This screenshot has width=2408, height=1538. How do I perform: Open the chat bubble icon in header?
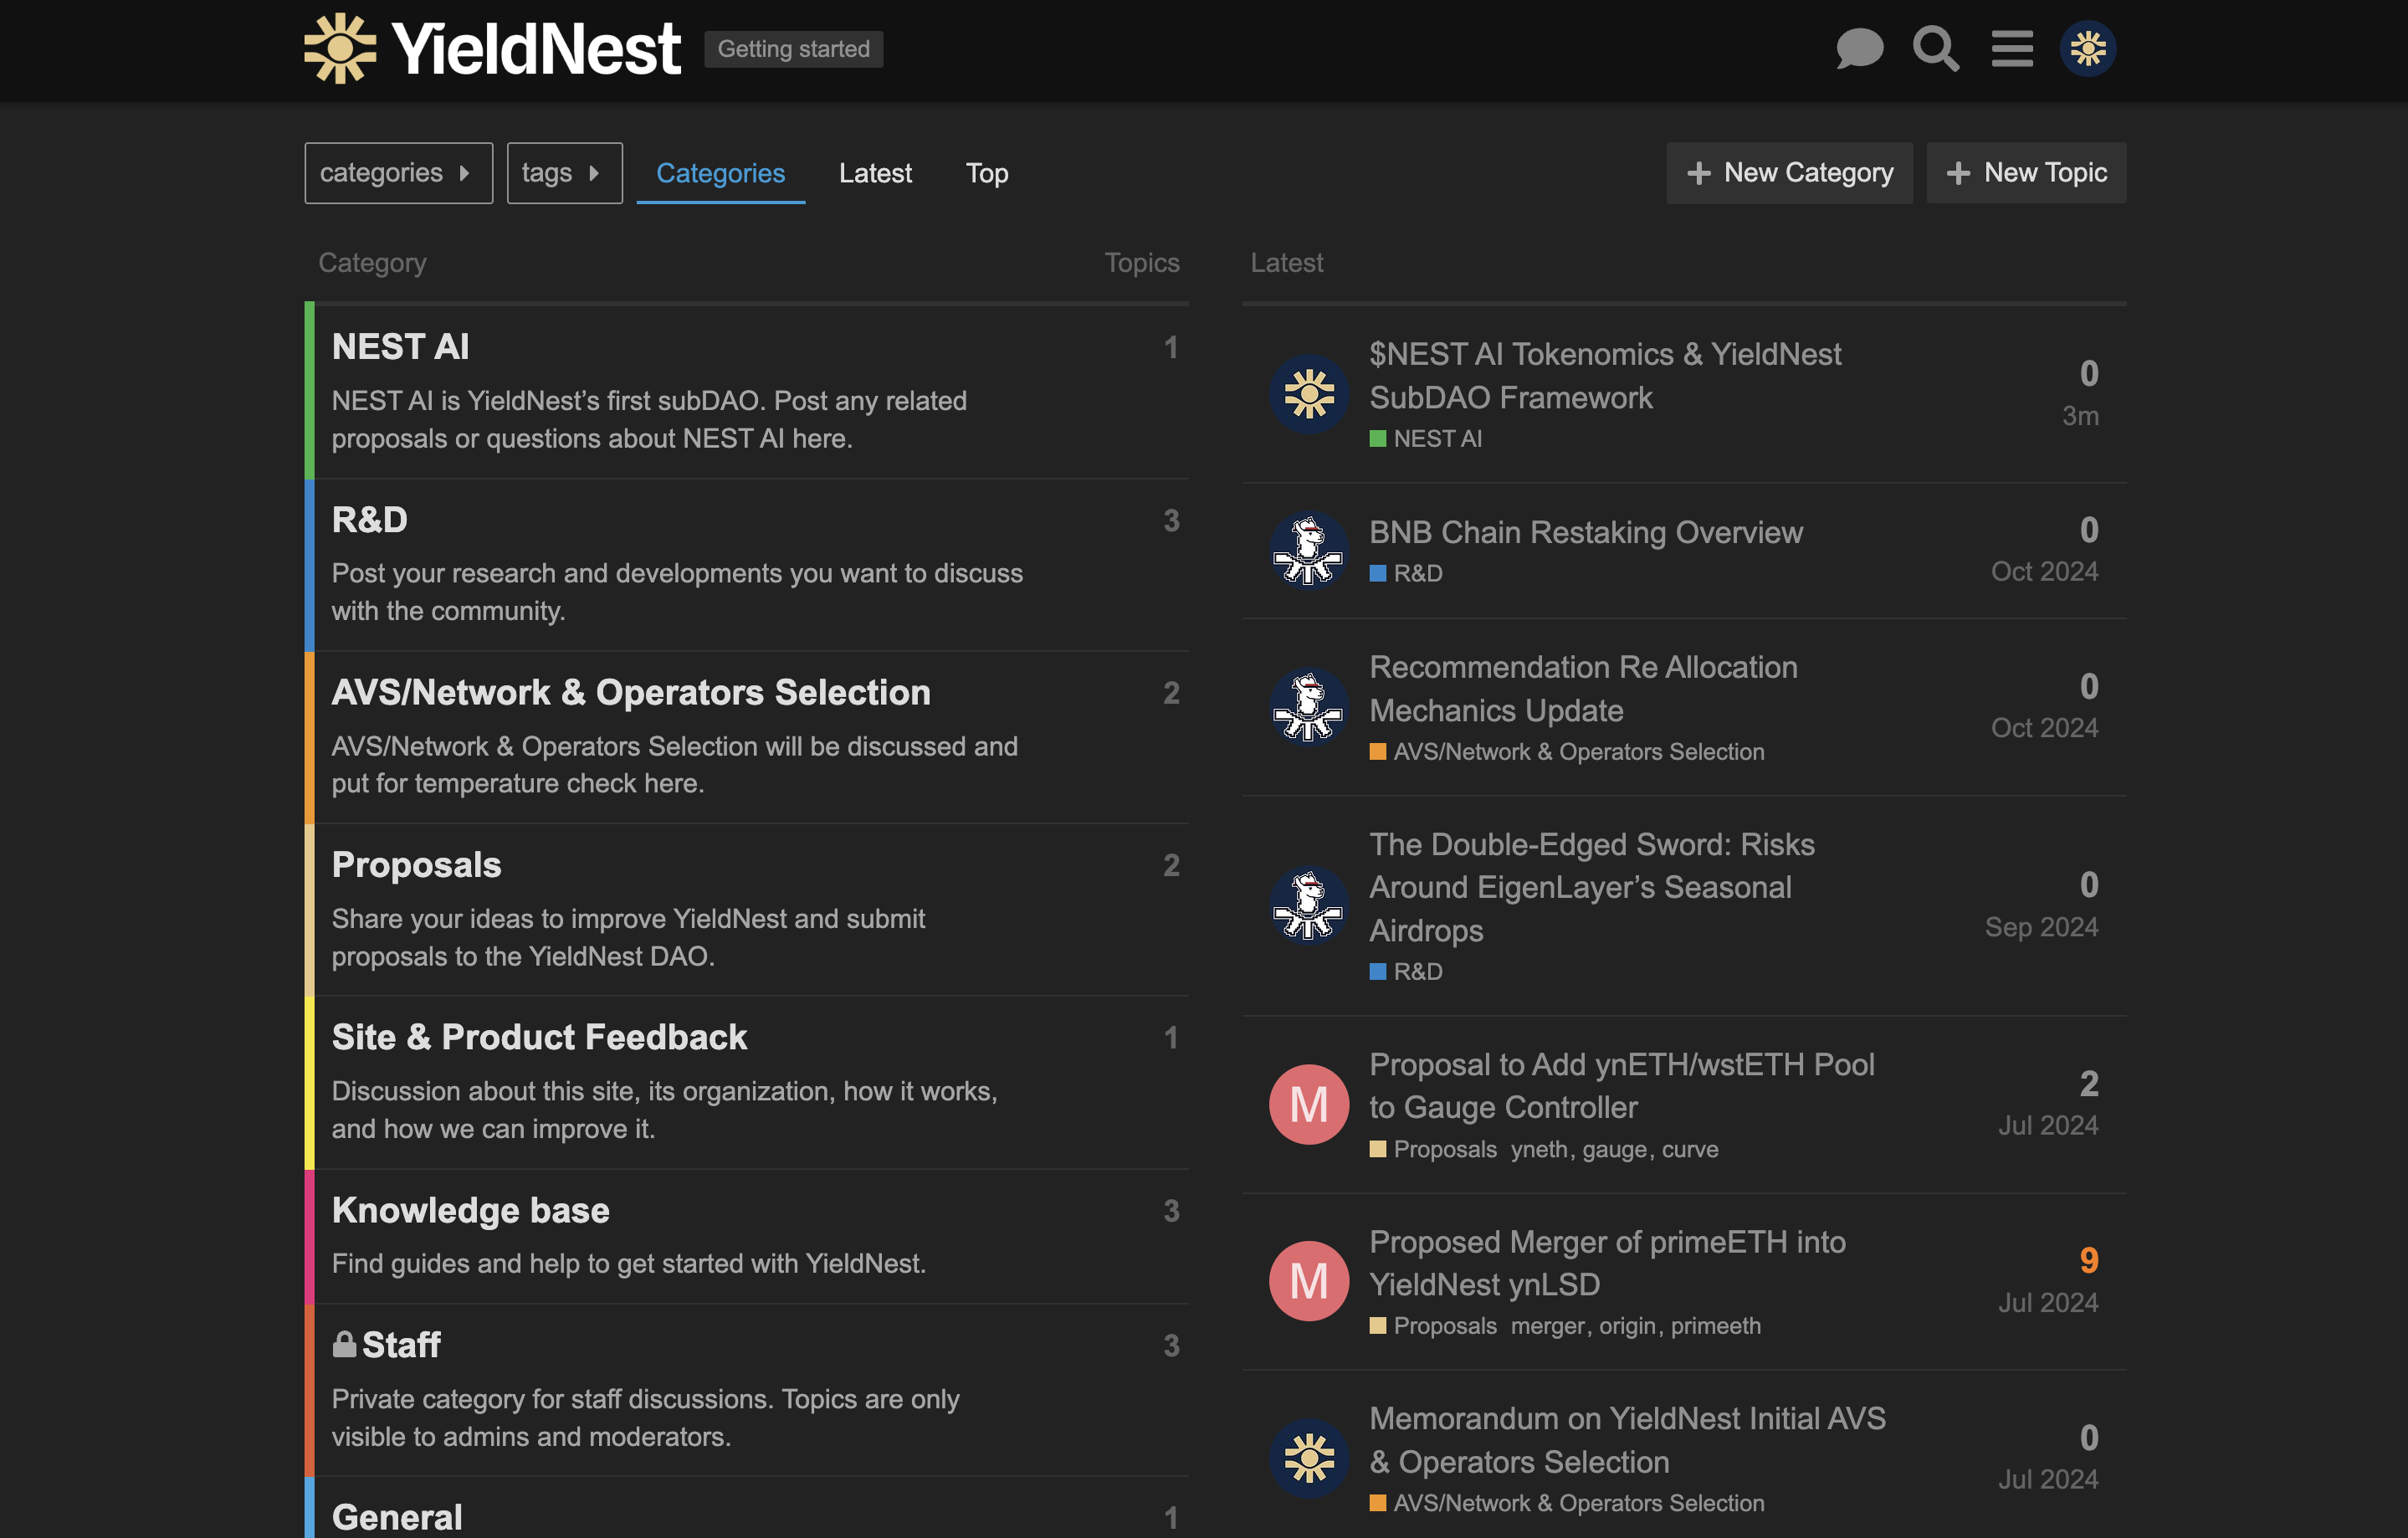tap(1859, 48)
